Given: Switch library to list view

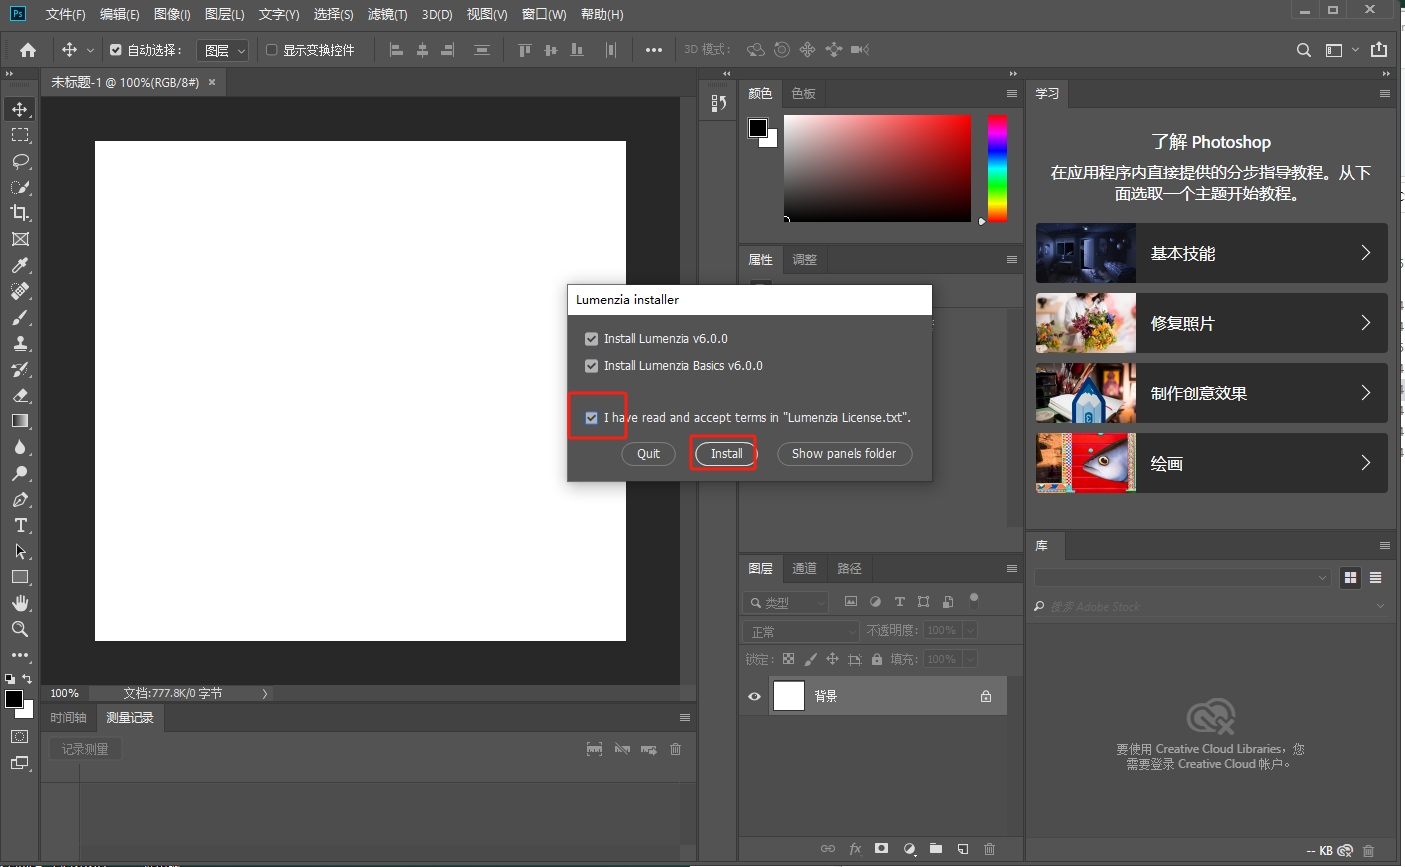Looking at the screenshot, I should pyautogui.click(x=1376, y=577).
